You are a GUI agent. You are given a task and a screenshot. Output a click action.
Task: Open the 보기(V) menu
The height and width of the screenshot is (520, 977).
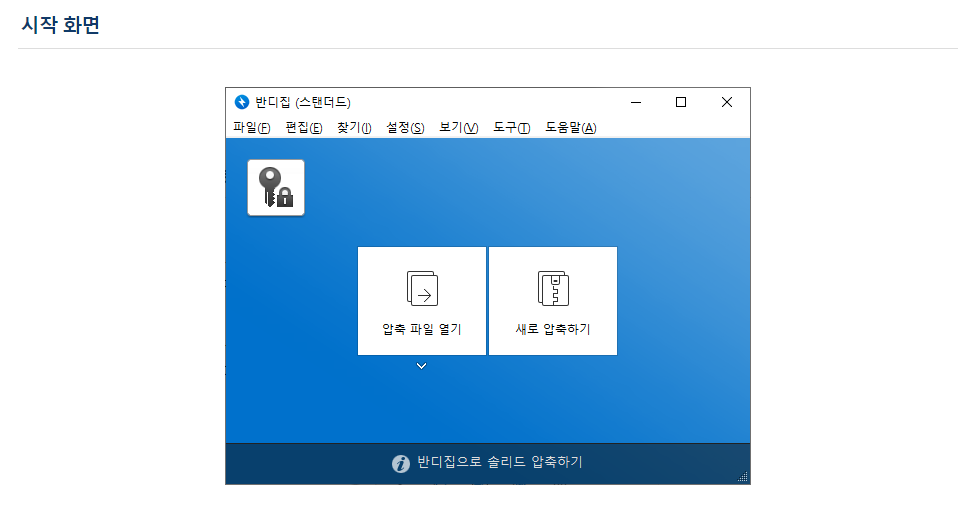point(459,128)
